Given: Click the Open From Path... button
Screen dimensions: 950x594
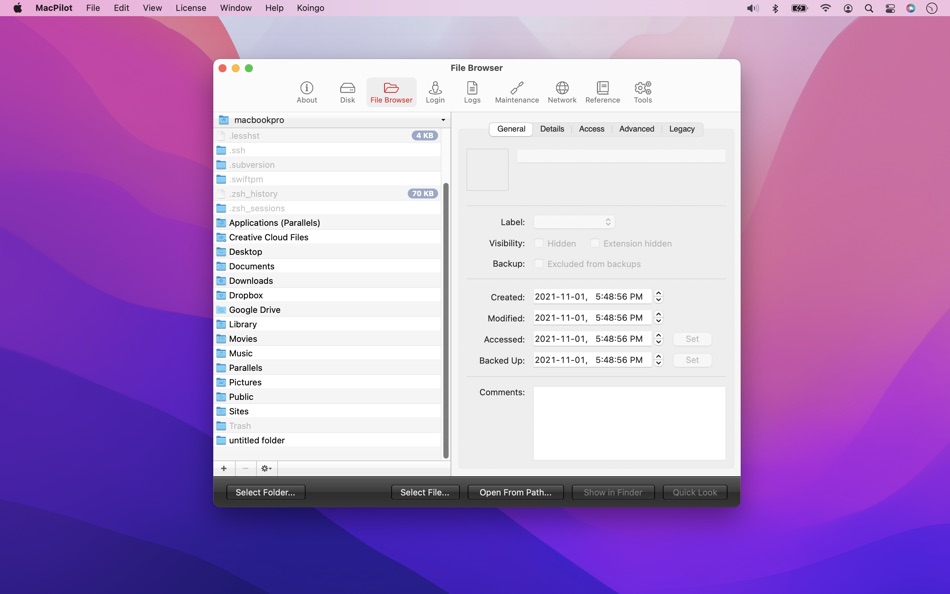Looking at the screenshot, I should [x=515, y=492].
